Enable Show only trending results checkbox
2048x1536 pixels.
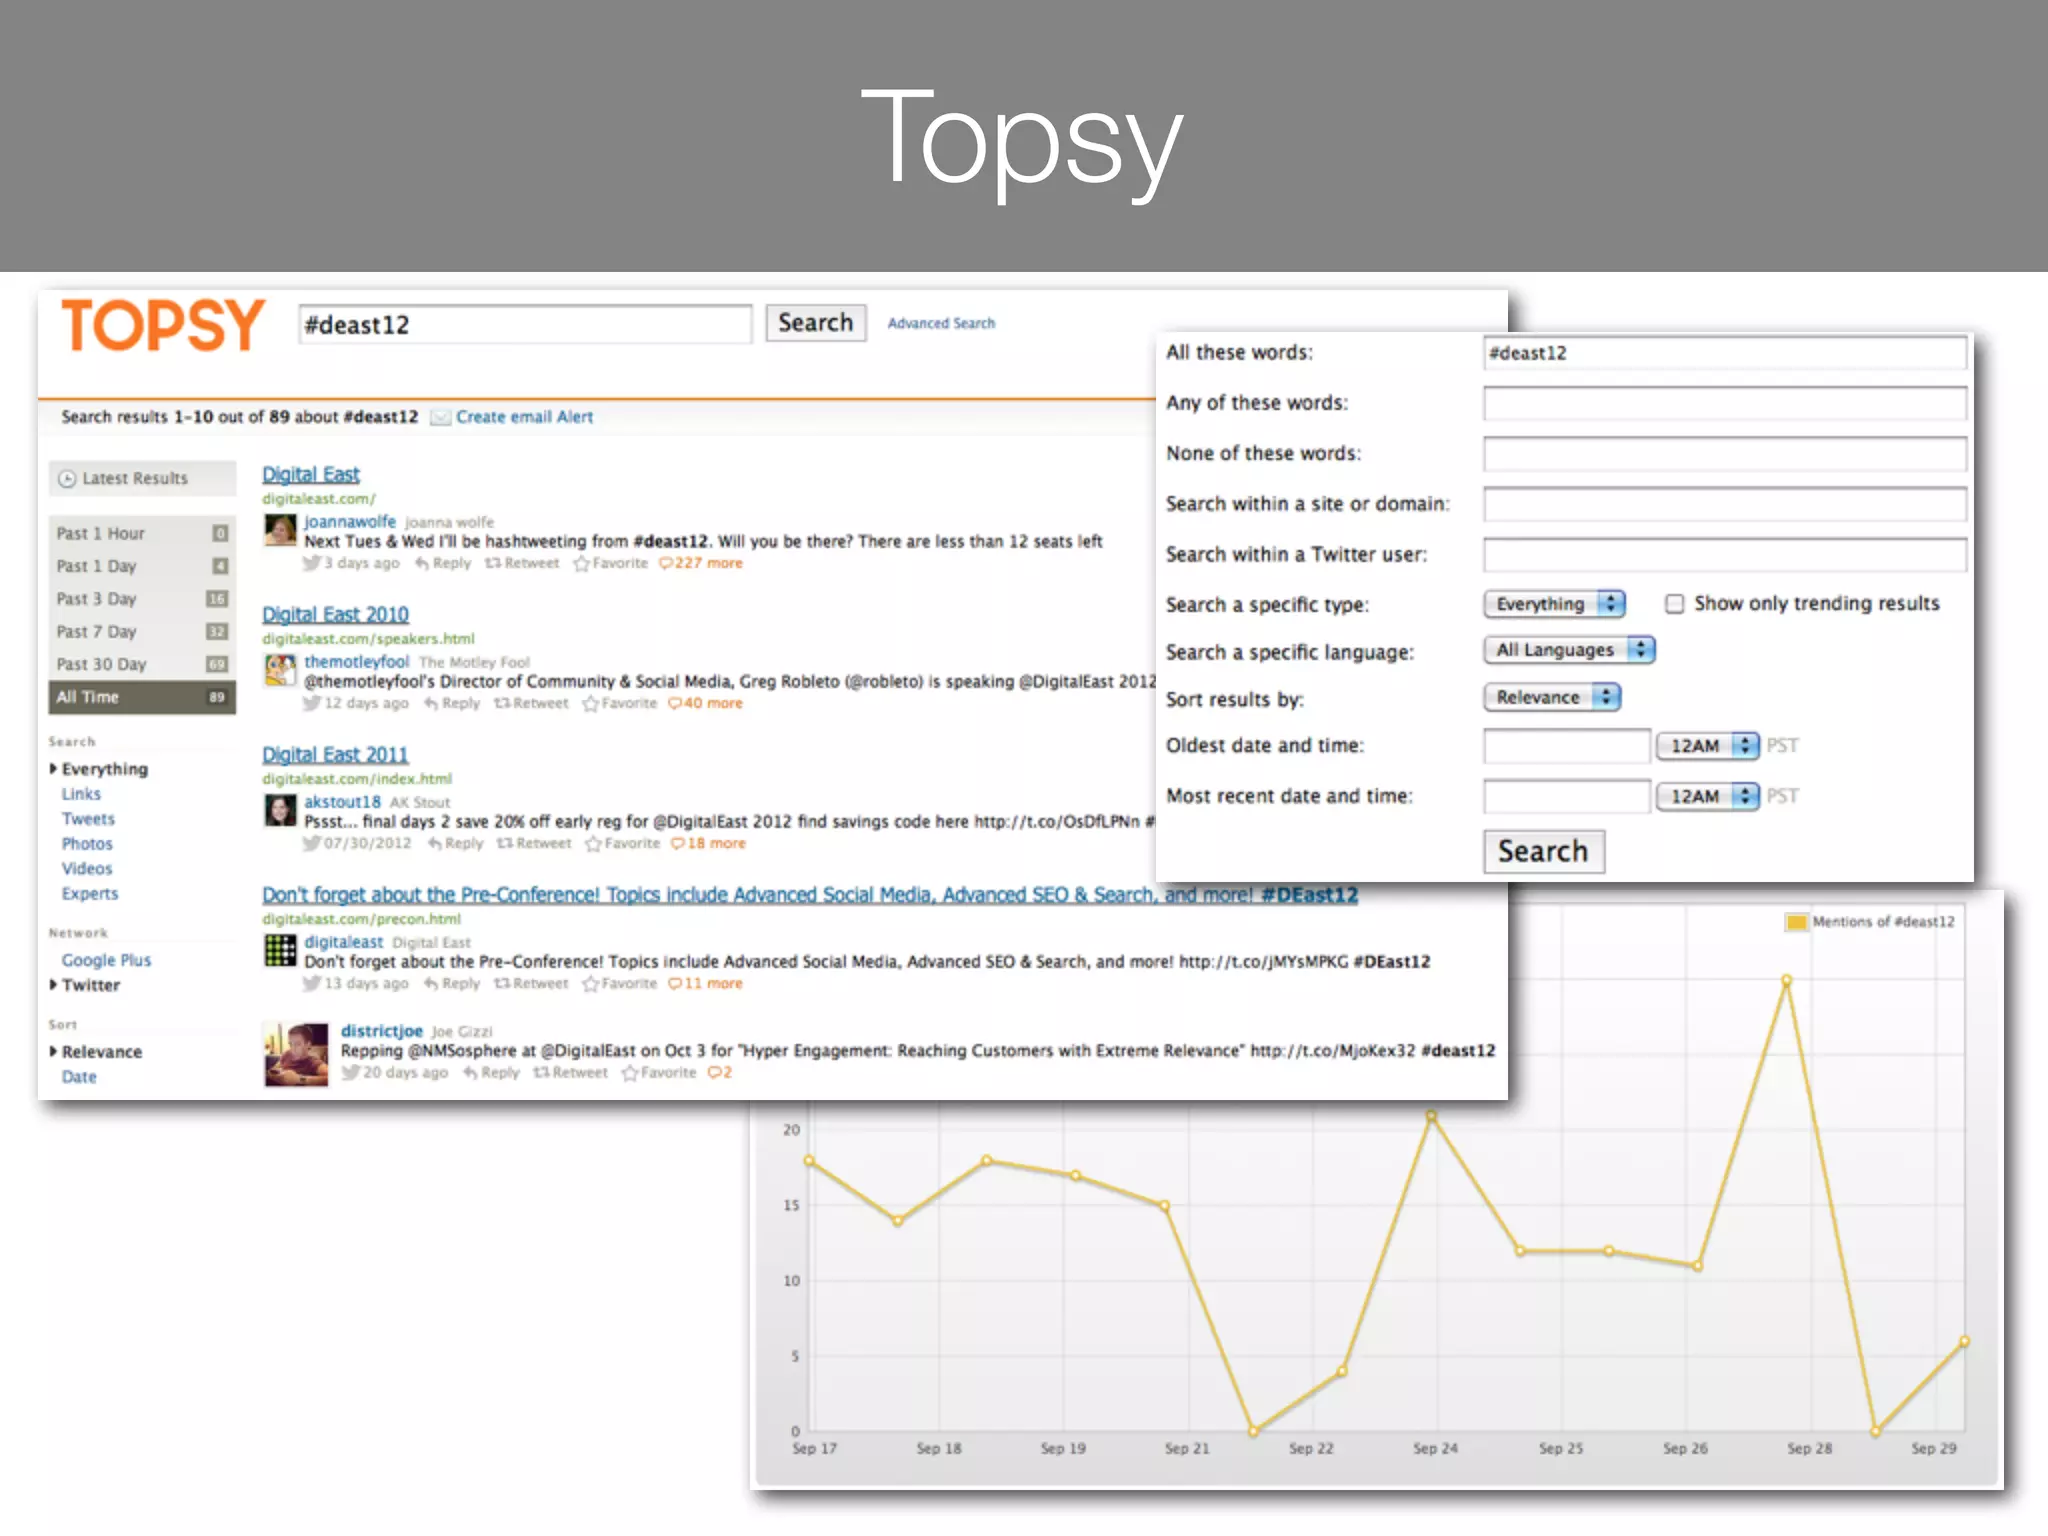tap(1674, 603)
